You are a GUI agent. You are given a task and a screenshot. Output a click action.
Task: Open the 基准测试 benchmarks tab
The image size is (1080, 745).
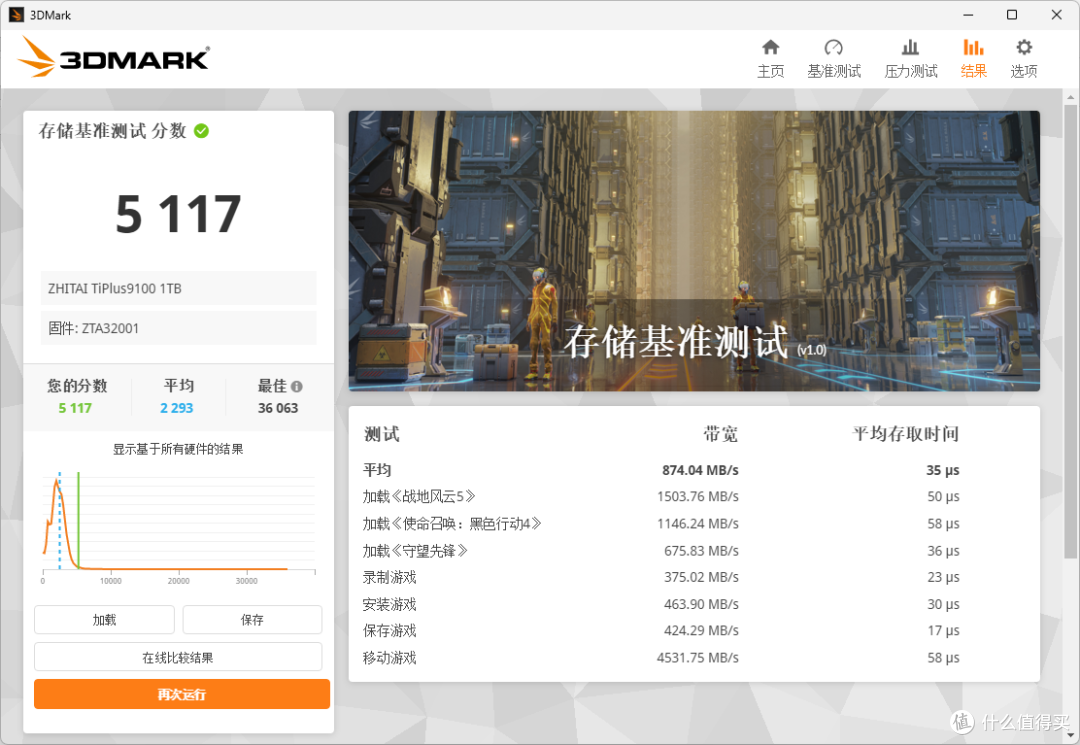pos(833,59)
